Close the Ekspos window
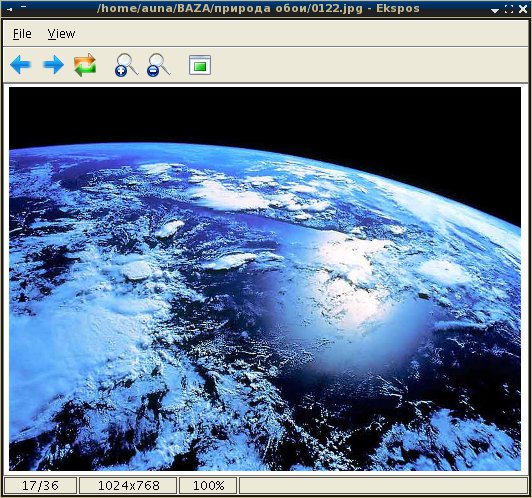The image size is (532, 498). pyautogui.click(x=523, y=9)
